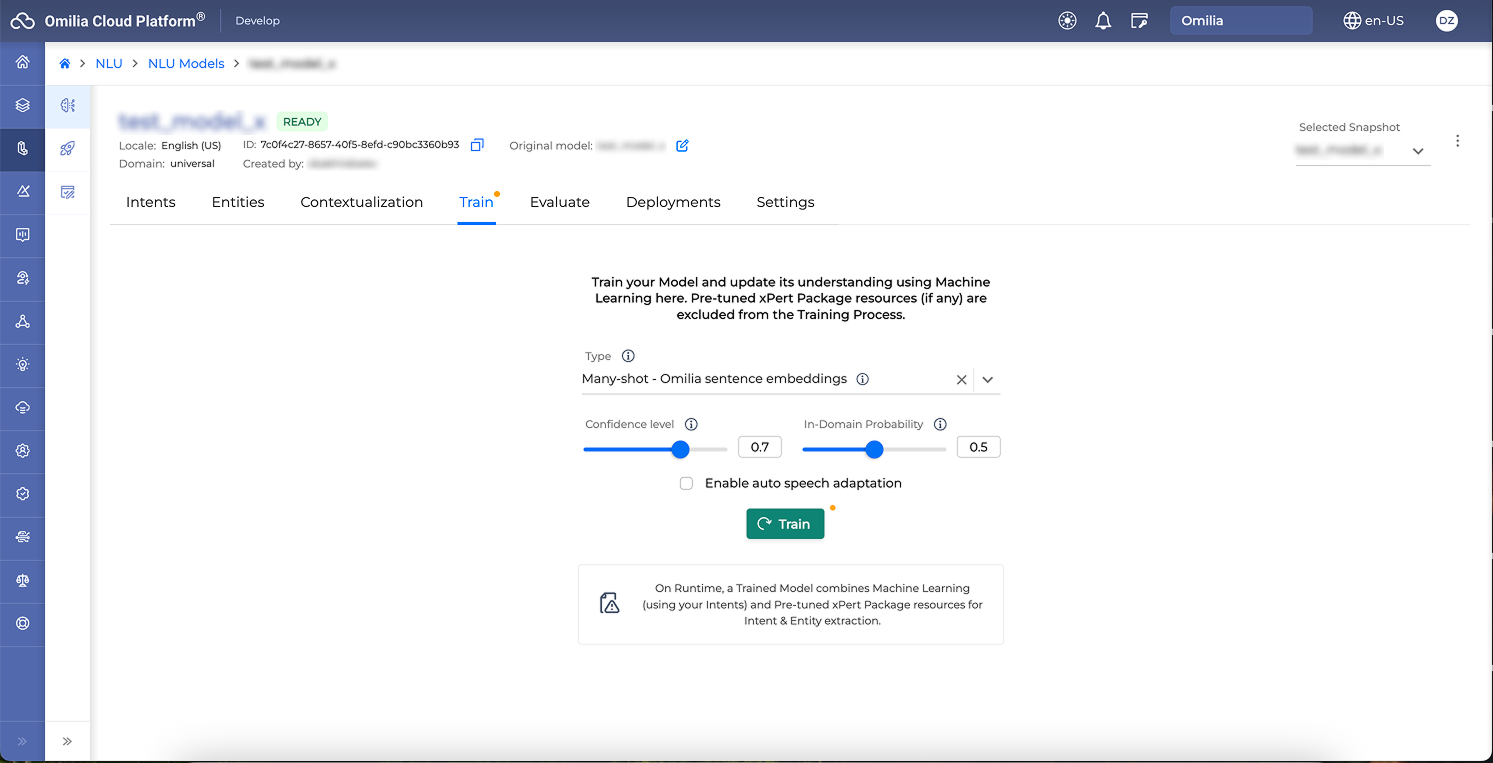Screen dimensions: 1493x763
Task: Click the In-Domain Probability 0.5 value field
Action: click(x=979, y=447)
